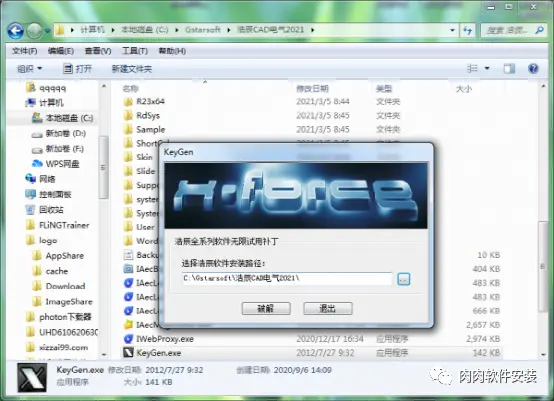Click the R23x64 folder icon
Screen dimensions: 554x401
[128, 102]
